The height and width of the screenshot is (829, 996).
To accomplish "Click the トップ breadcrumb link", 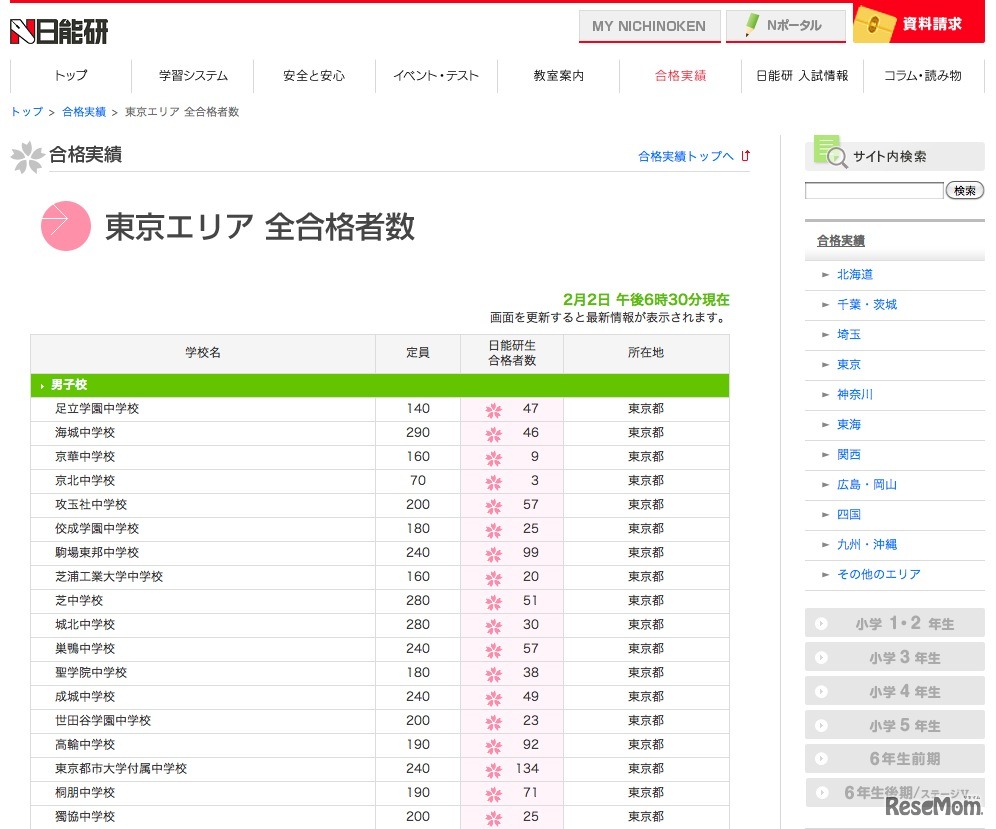I will click(x=25, y=112).
